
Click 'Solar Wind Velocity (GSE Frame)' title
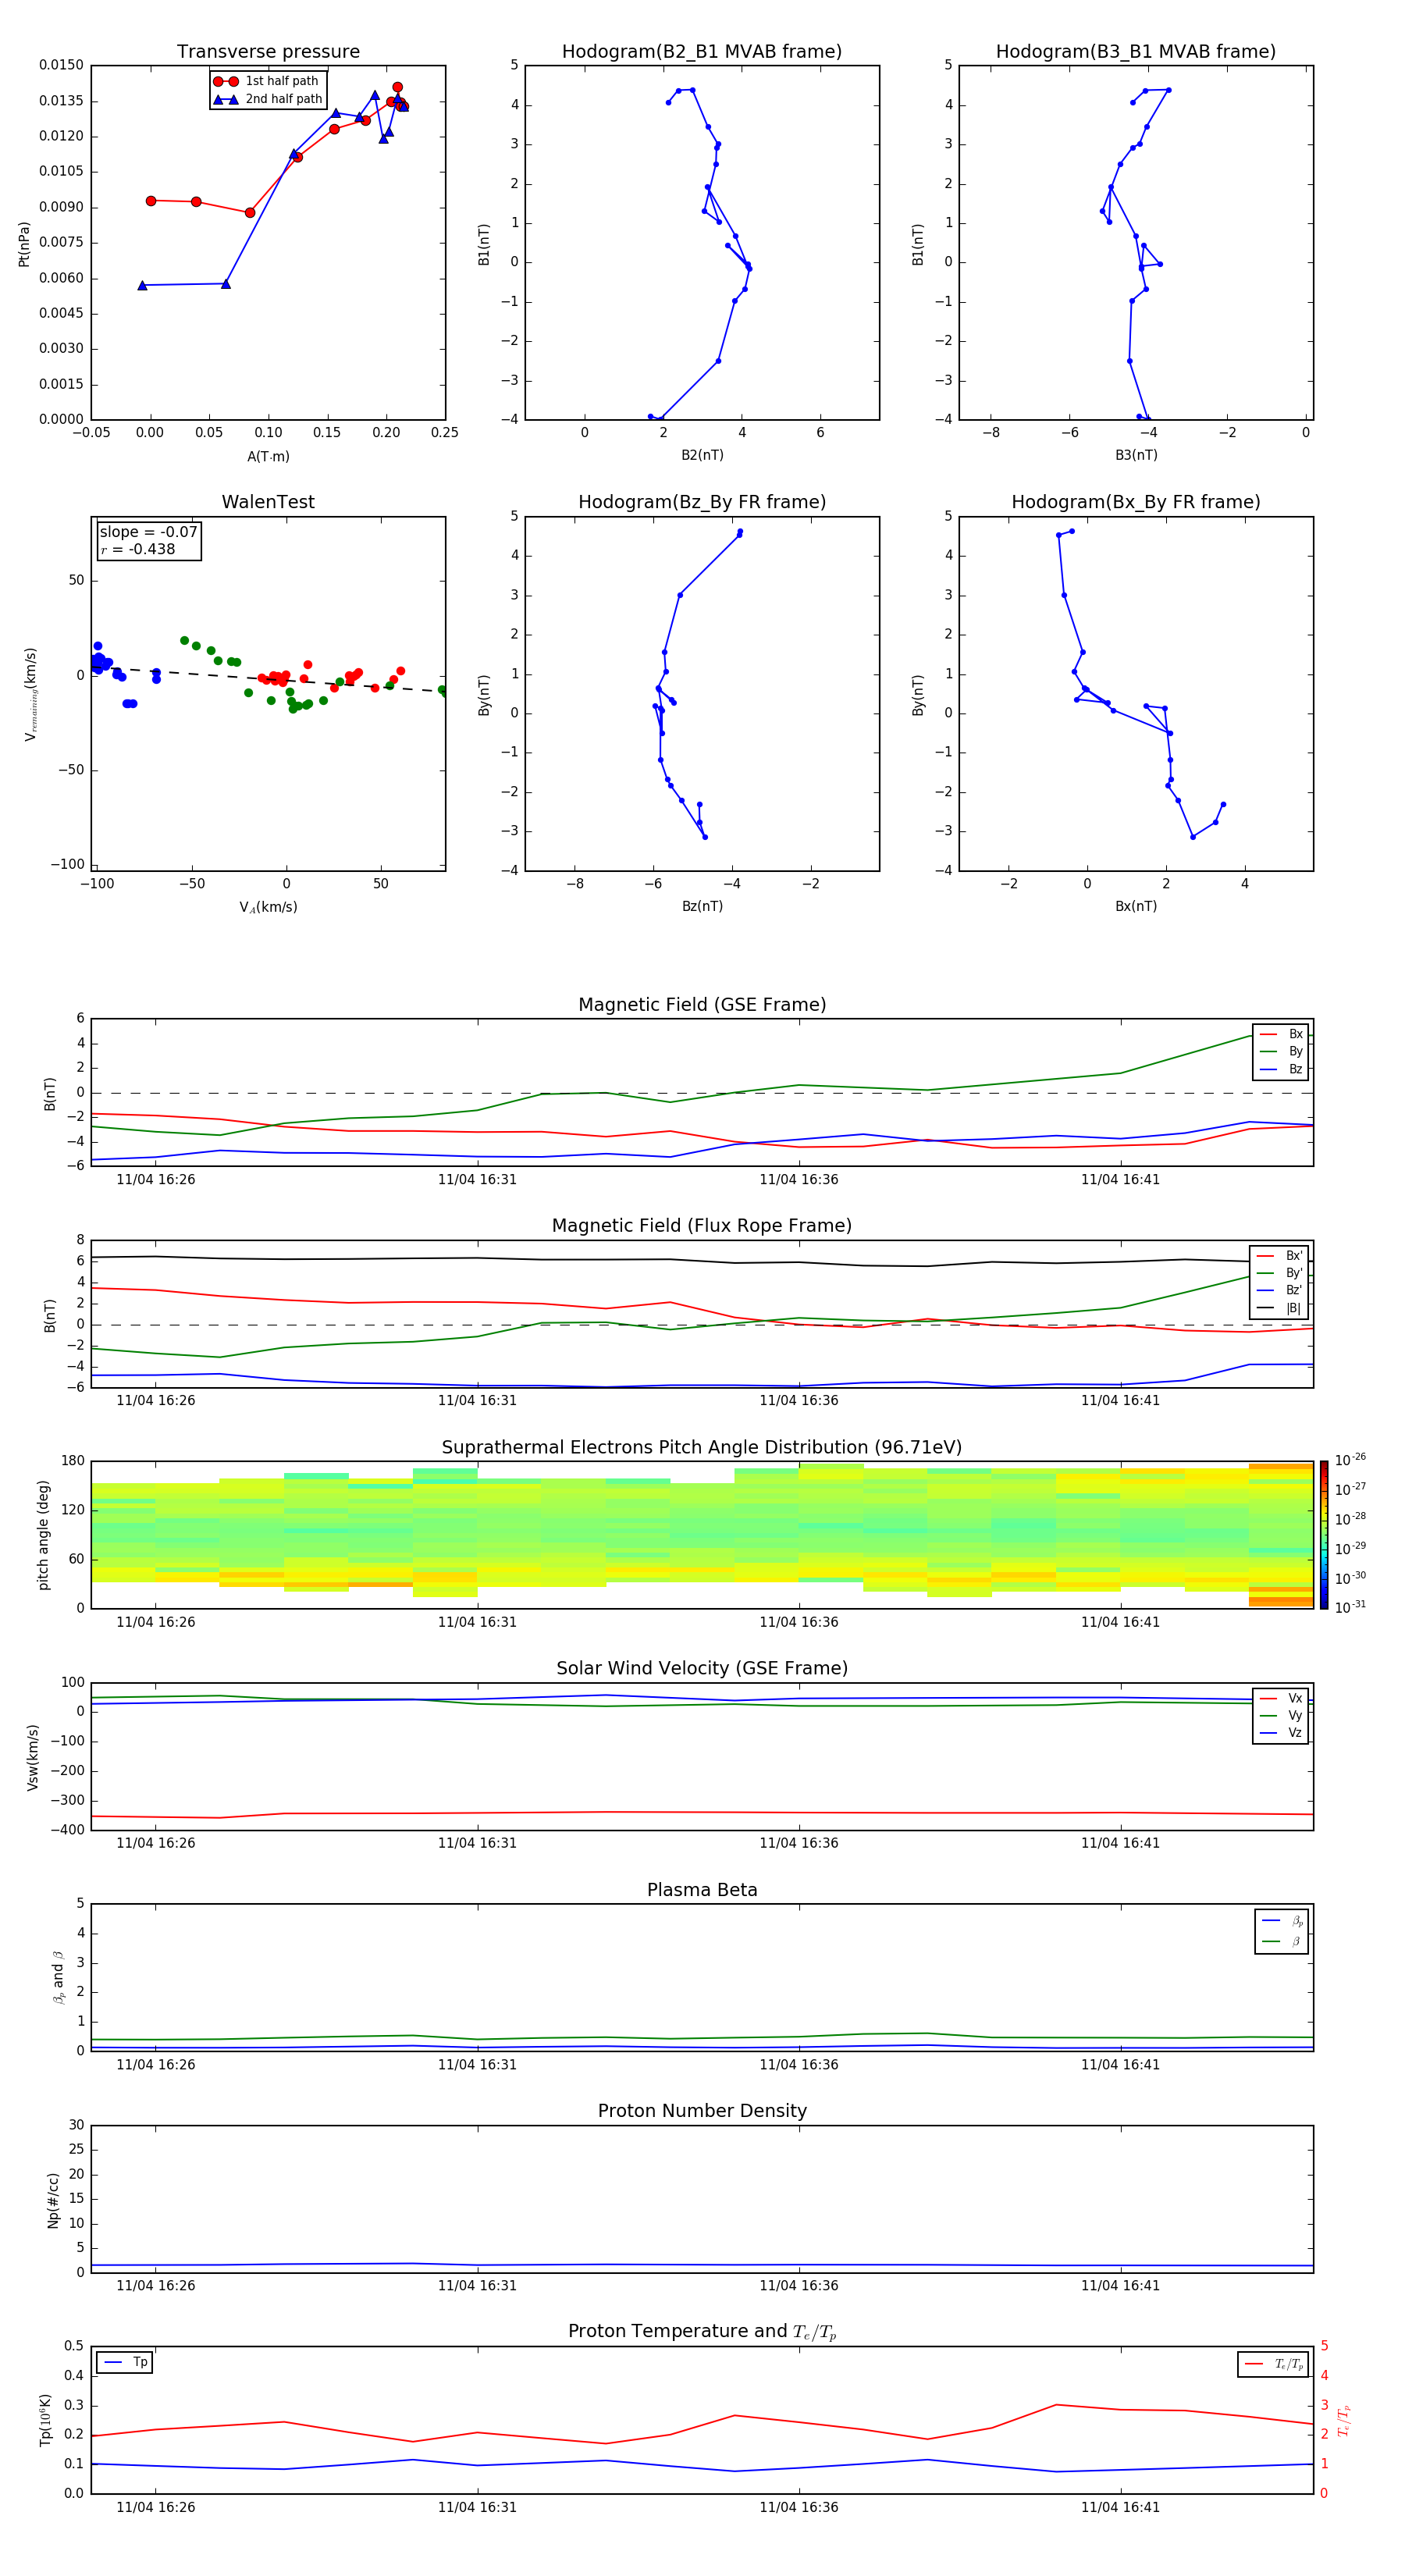tap(702, 1668)
